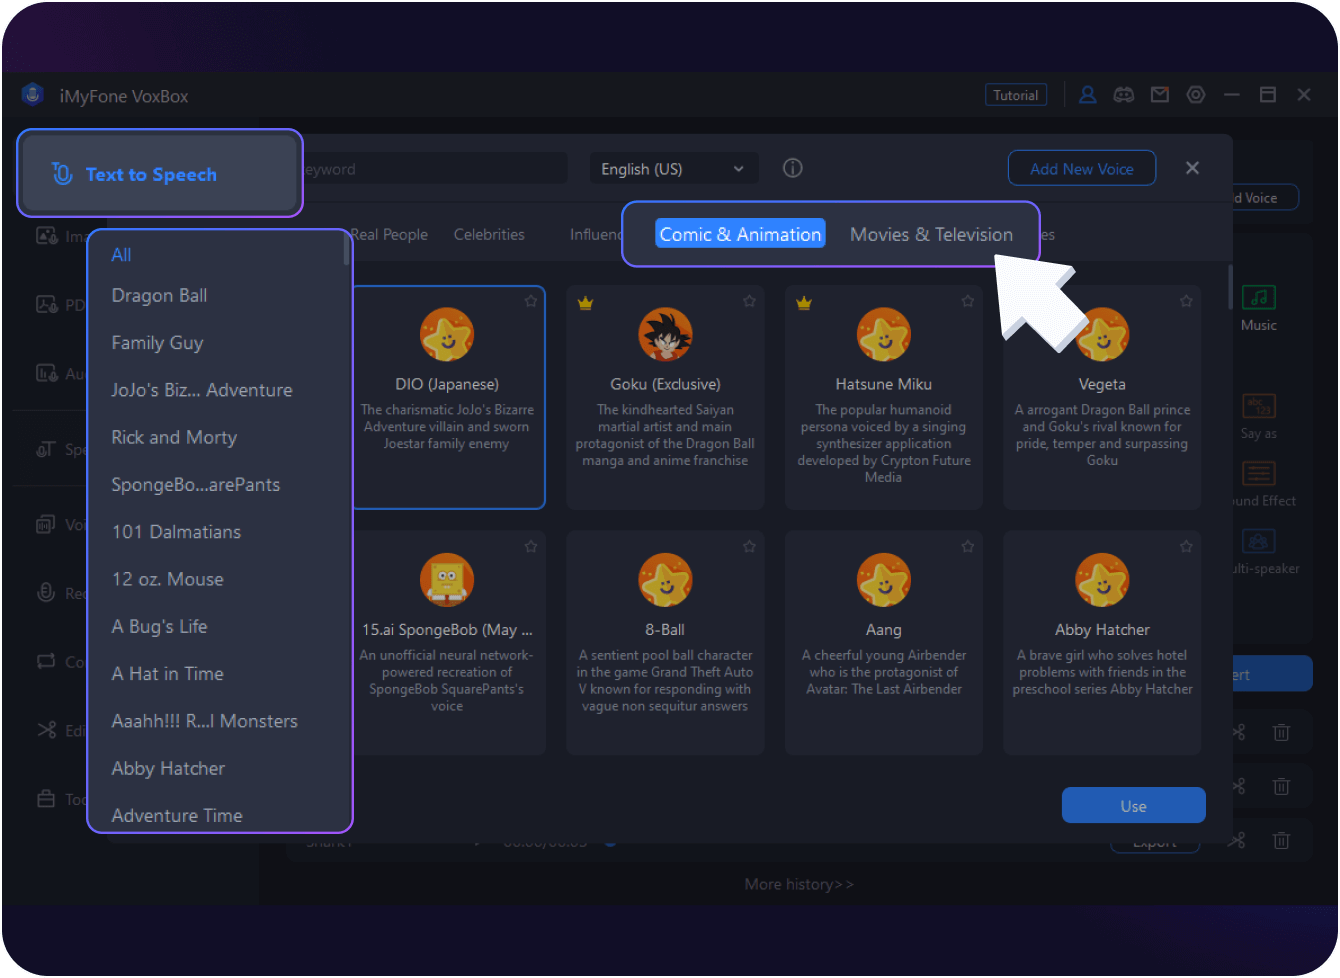Viewport: 1340px width, 978px height.
Task: Open the mail icon in title bar
Action: point(1160,95)
